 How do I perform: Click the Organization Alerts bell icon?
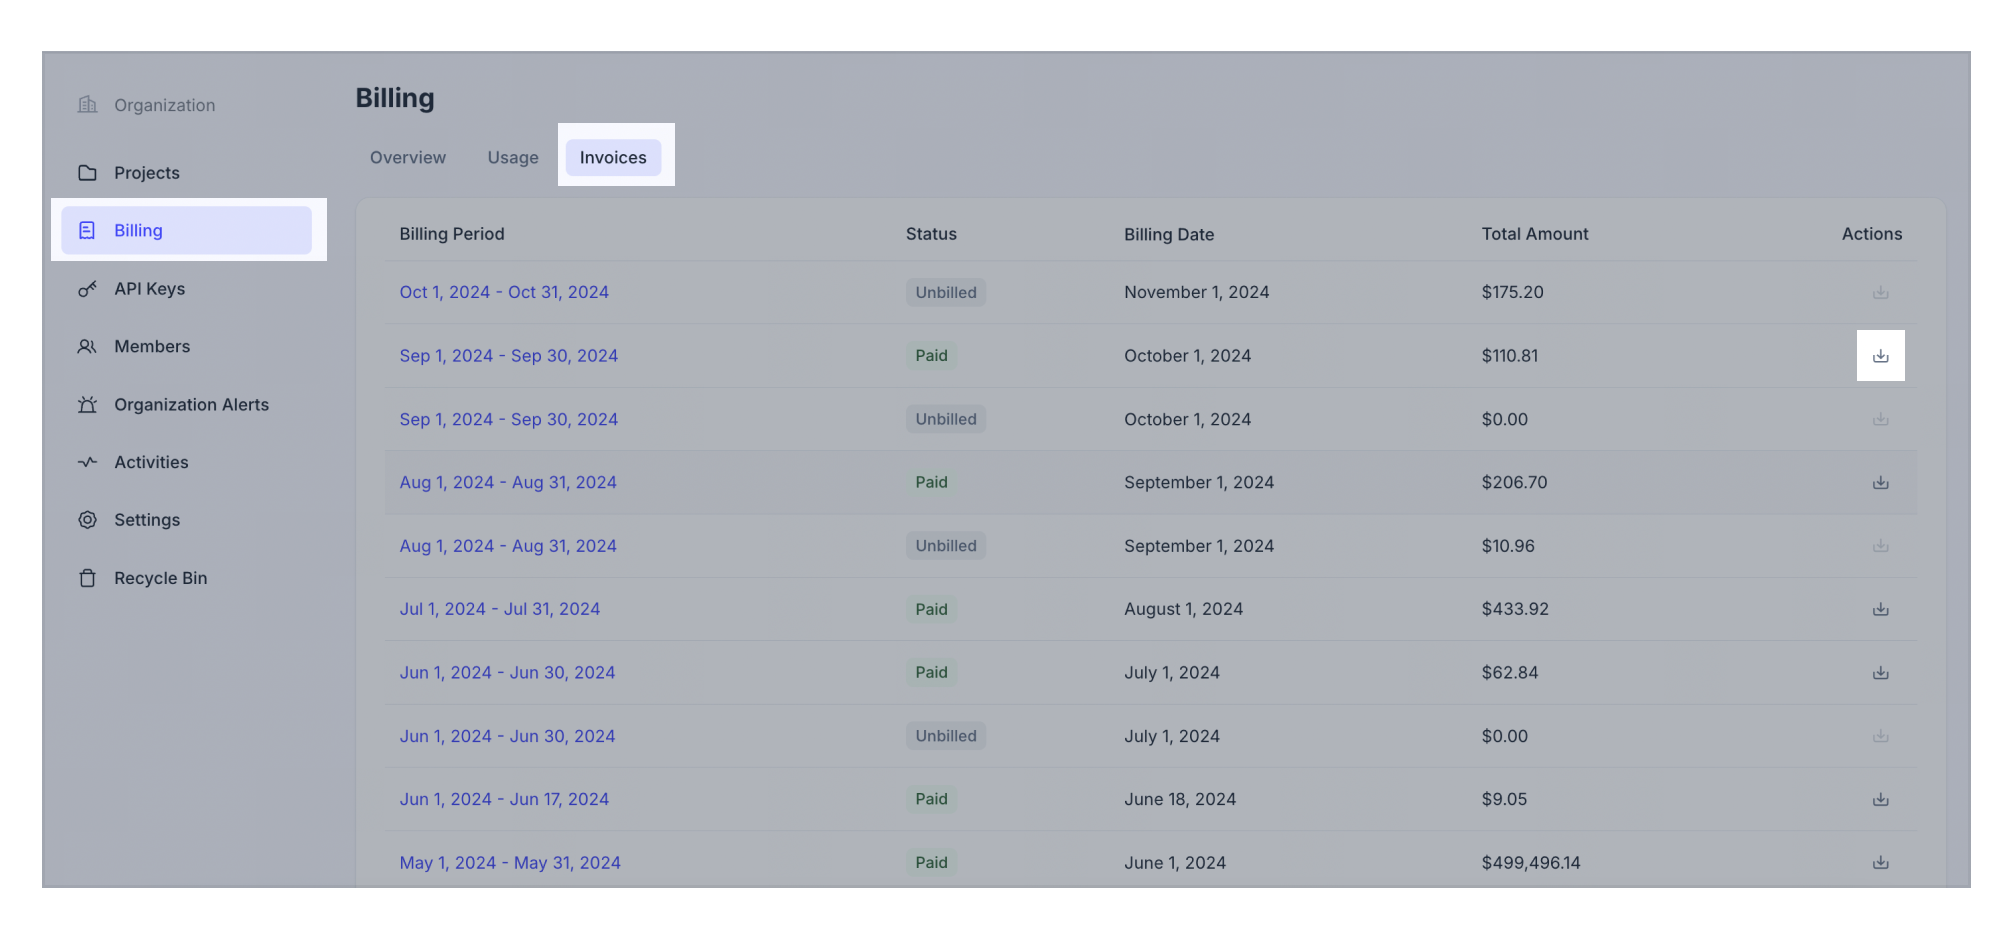[x=88, y=404]
